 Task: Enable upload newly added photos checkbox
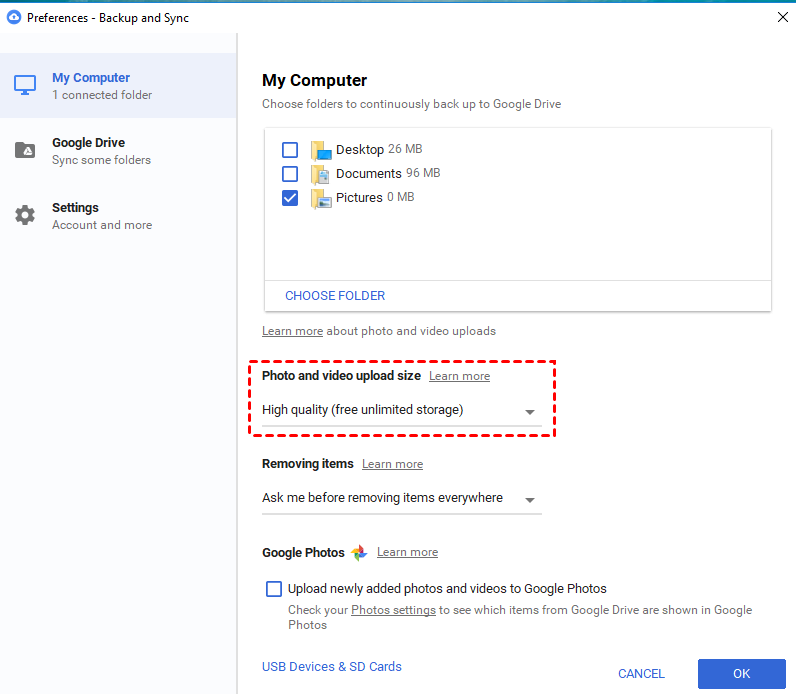pyautogui.click(x=274, y=589)
